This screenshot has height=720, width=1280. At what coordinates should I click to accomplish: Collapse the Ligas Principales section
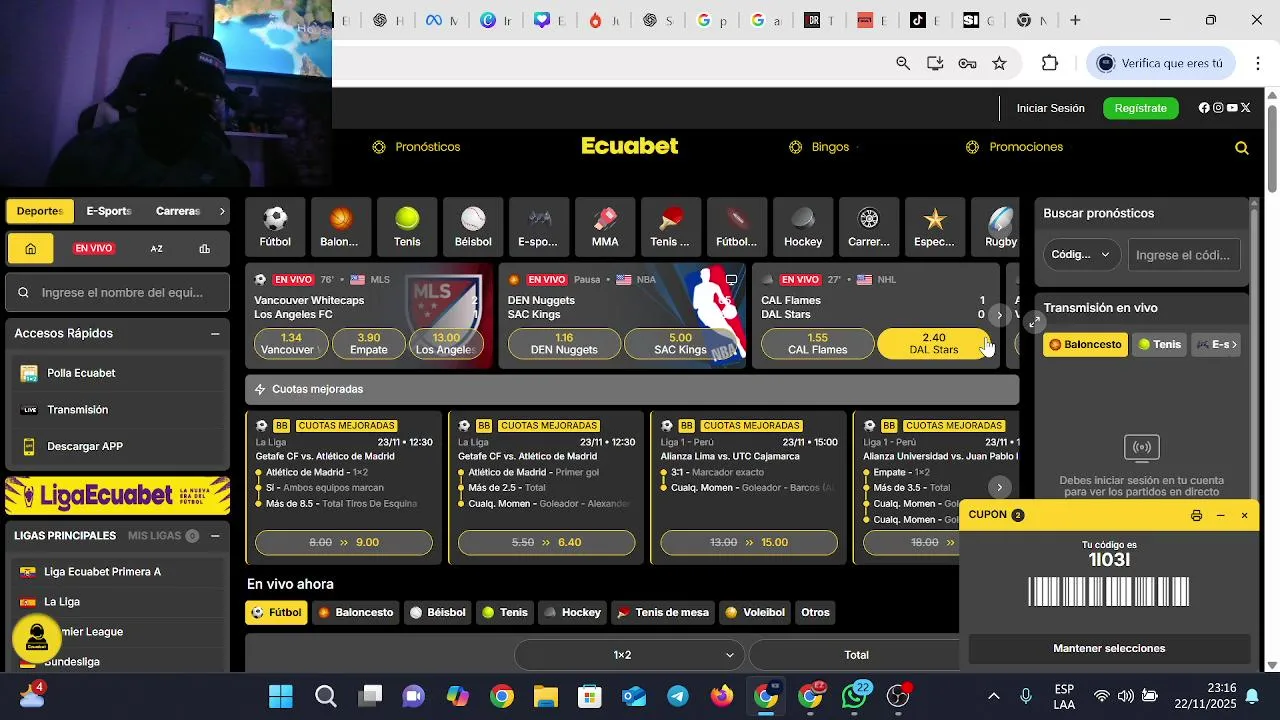215,536
